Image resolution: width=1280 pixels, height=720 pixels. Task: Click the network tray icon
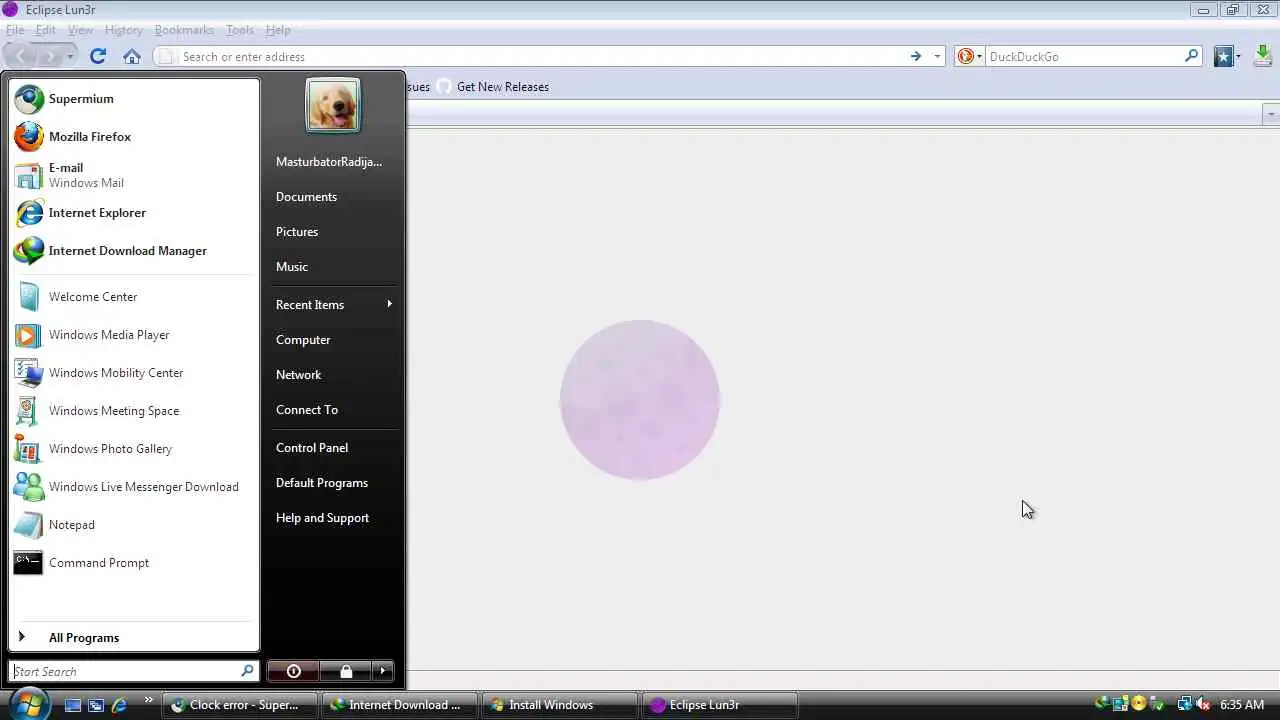tap(1184, 704)
